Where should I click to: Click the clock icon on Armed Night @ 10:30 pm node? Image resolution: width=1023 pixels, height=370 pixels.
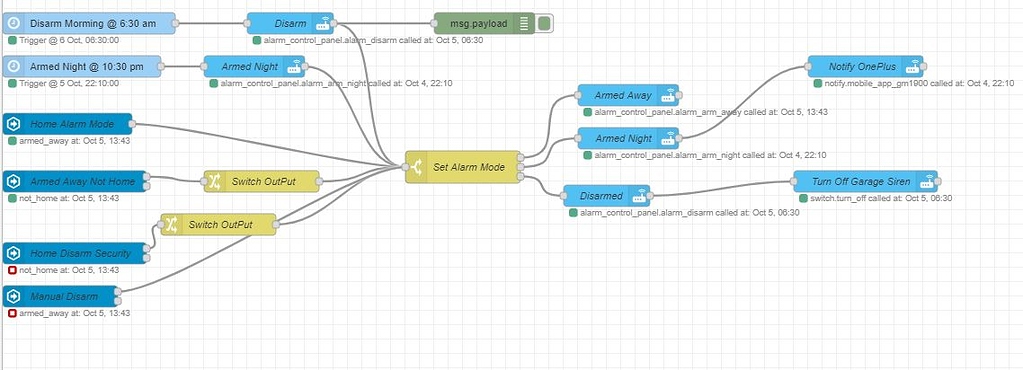13,67
